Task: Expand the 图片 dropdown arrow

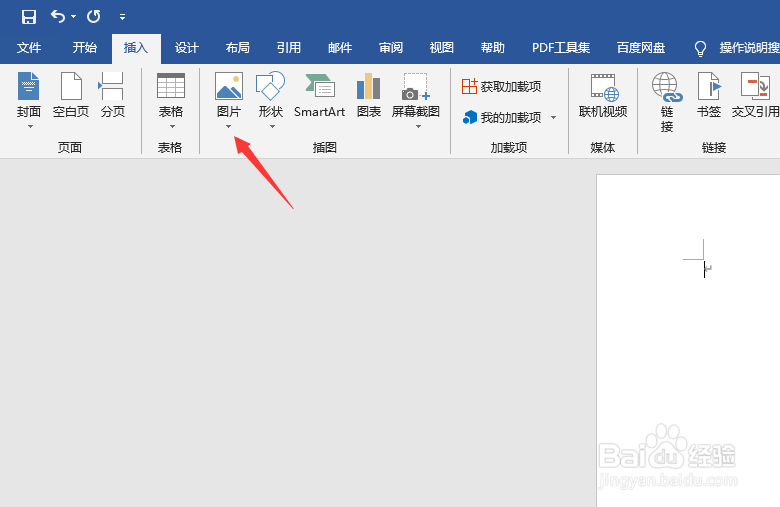Action: [x=229, y=126]
